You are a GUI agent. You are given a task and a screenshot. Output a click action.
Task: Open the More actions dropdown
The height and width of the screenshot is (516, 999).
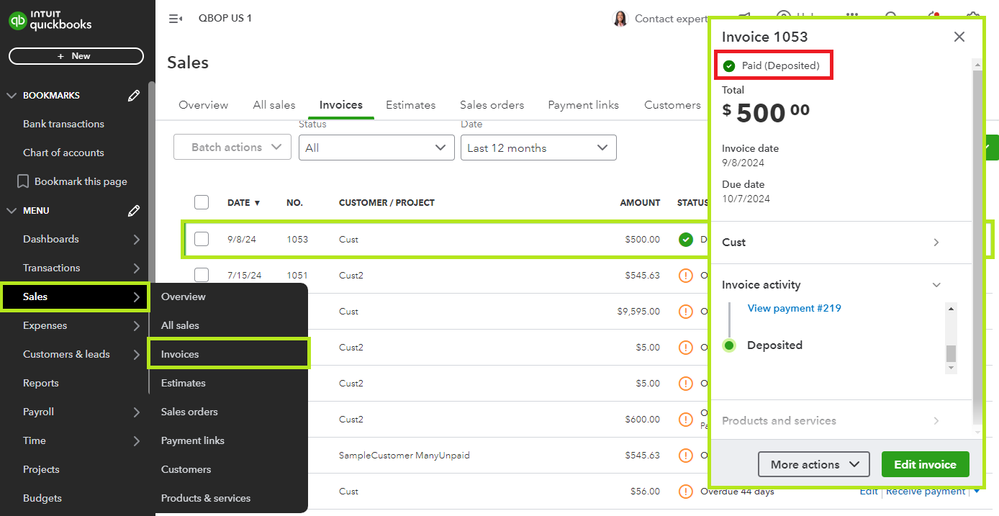814,464
